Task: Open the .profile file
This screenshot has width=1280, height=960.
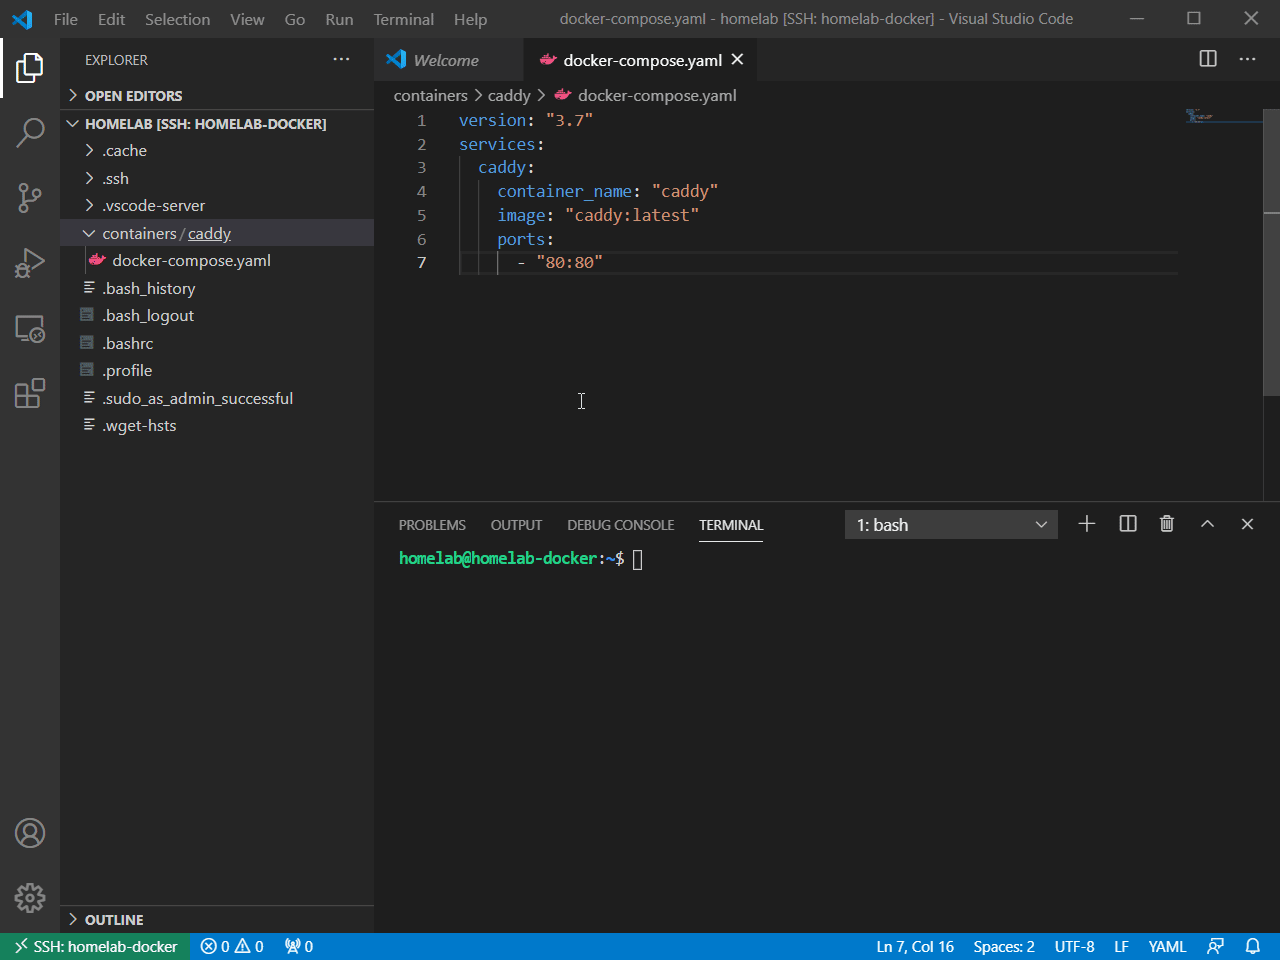Action: coord(217,371)
